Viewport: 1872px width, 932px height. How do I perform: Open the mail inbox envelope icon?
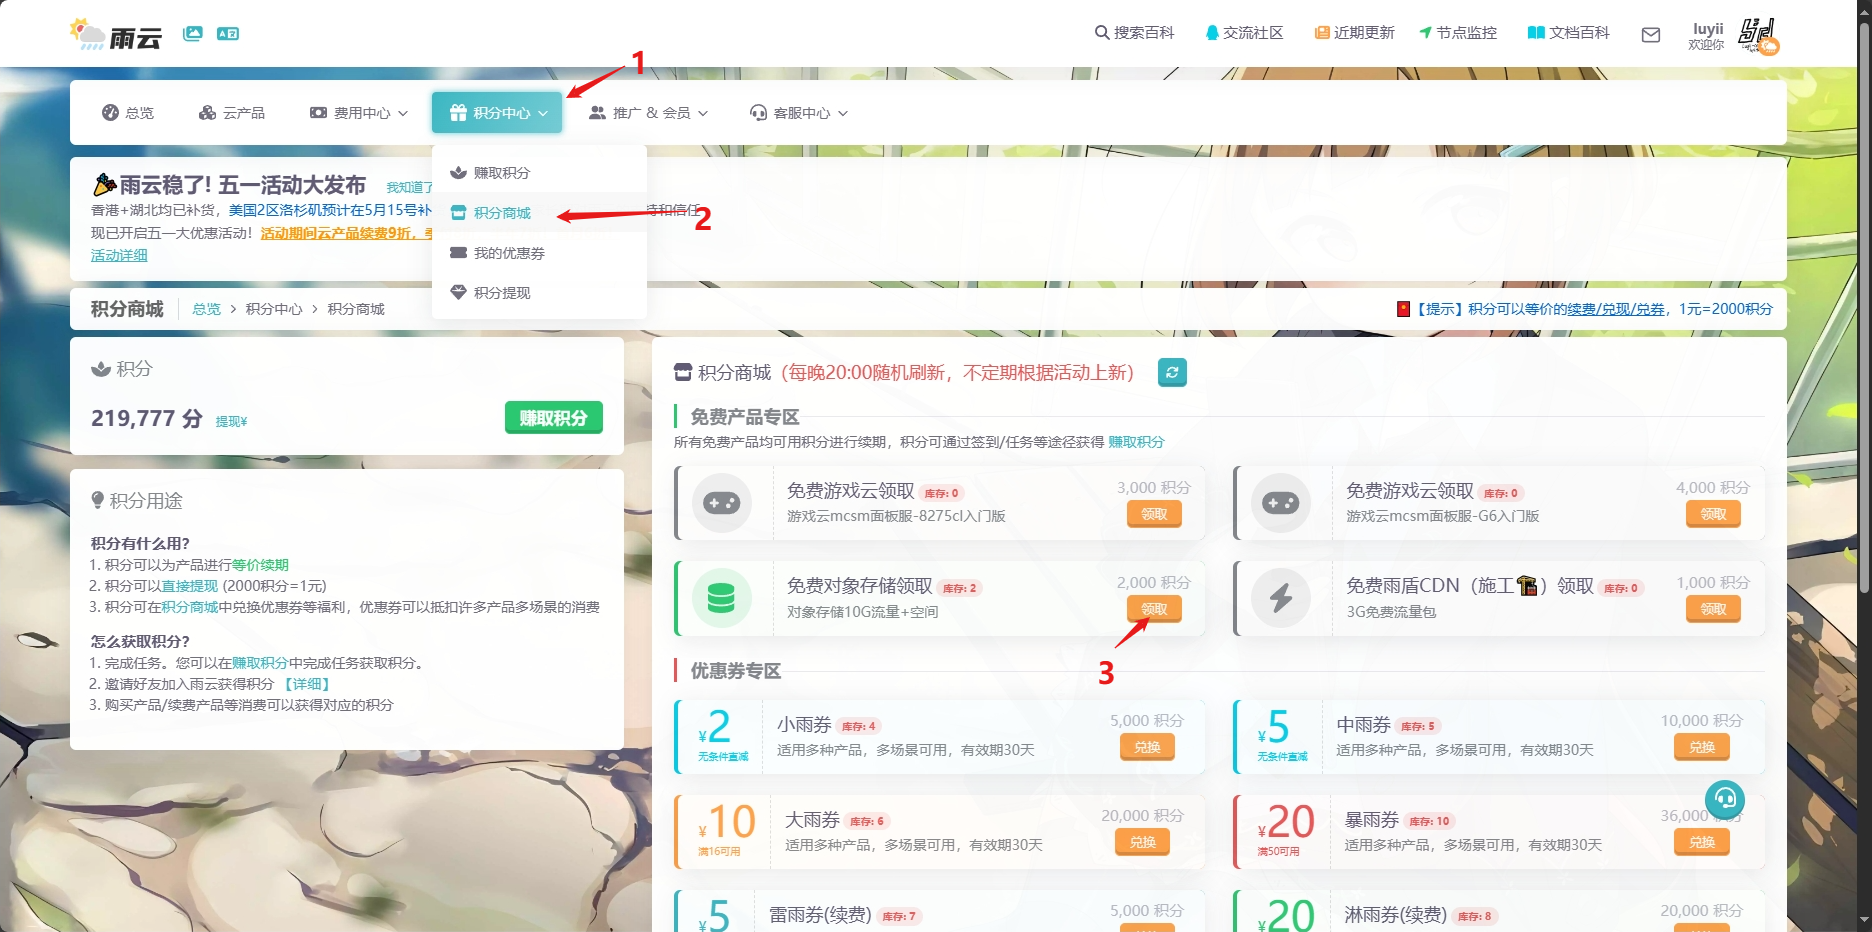click(x=1651, y=35)
